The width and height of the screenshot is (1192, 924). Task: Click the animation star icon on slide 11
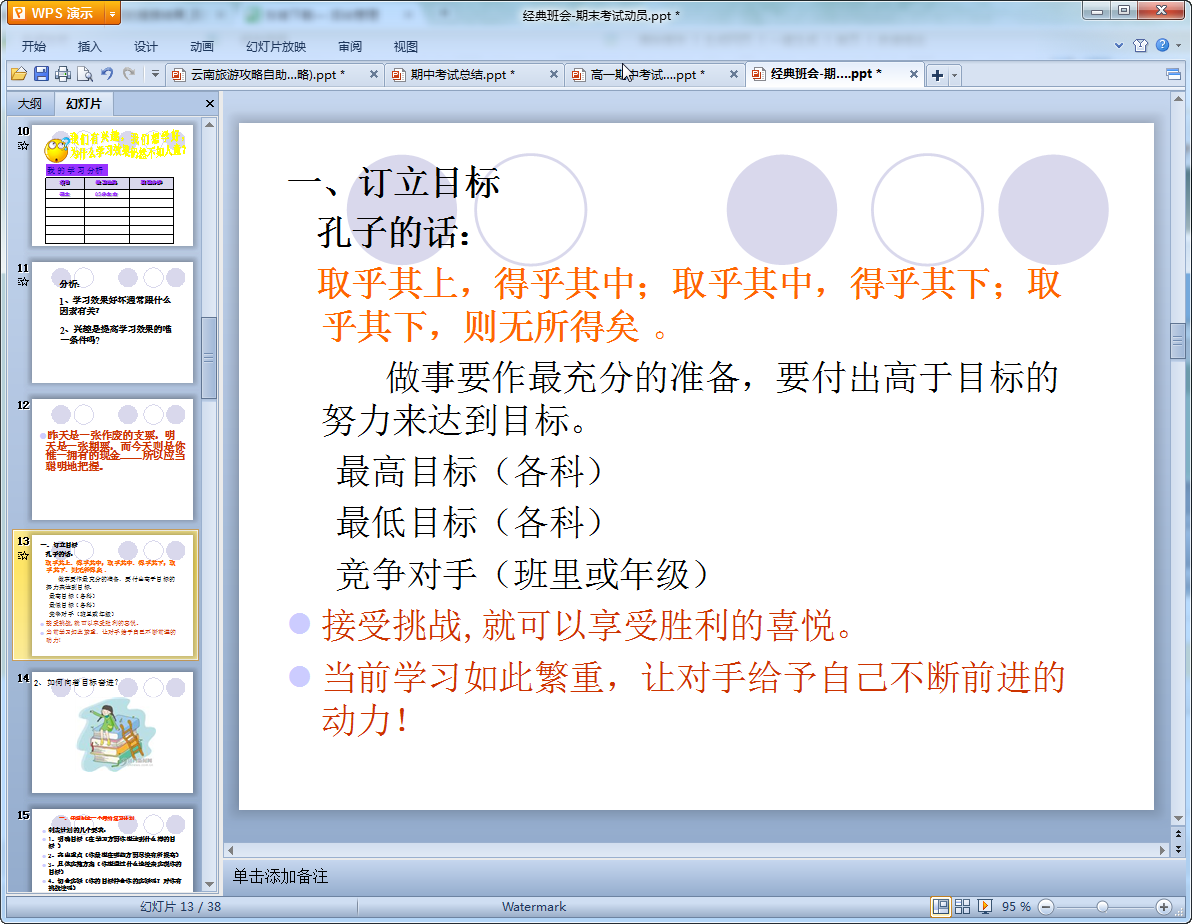point(23,281)
